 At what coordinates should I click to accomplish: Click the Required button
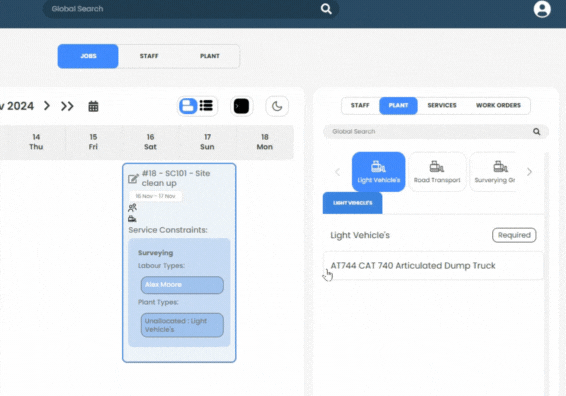514,235
